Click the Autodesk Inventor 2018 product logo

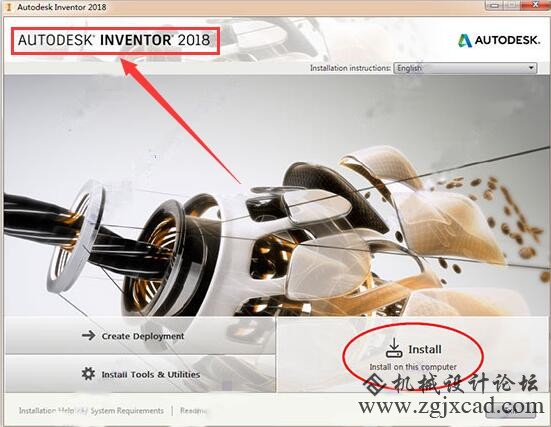tap(114, 40)
